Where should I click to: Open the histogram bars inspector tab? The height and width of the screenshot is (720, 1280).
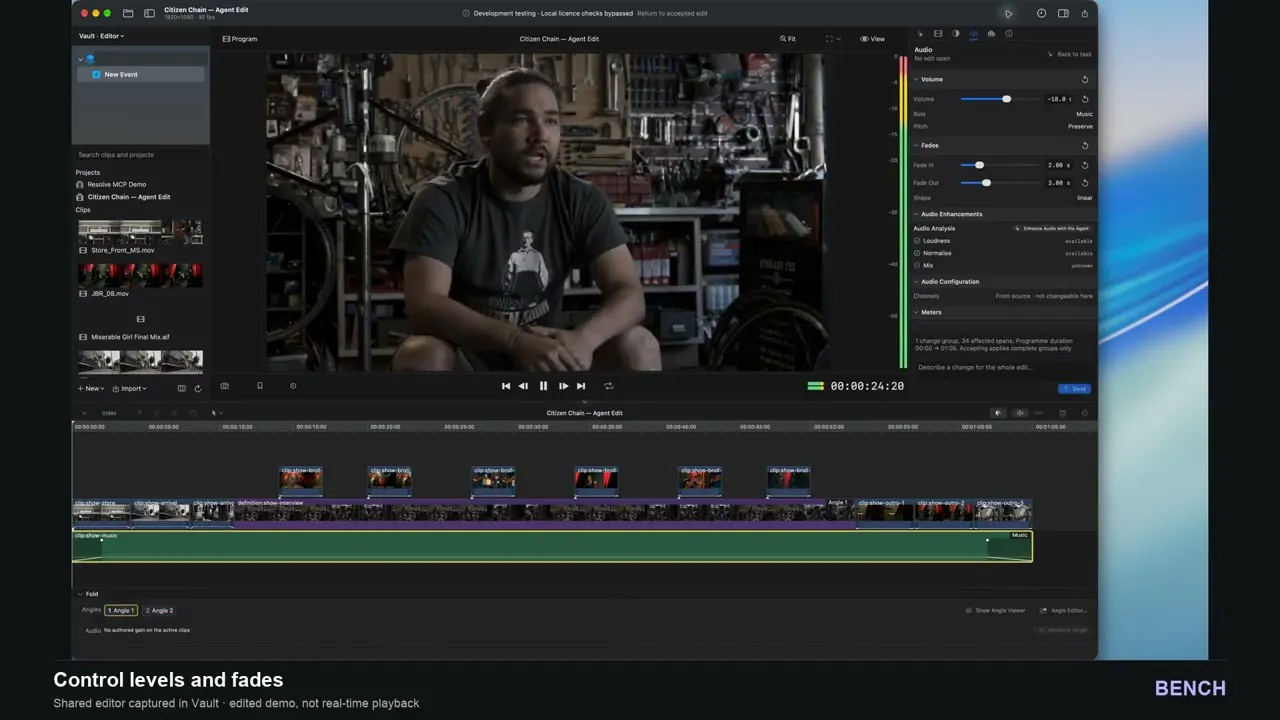point(991,34)
